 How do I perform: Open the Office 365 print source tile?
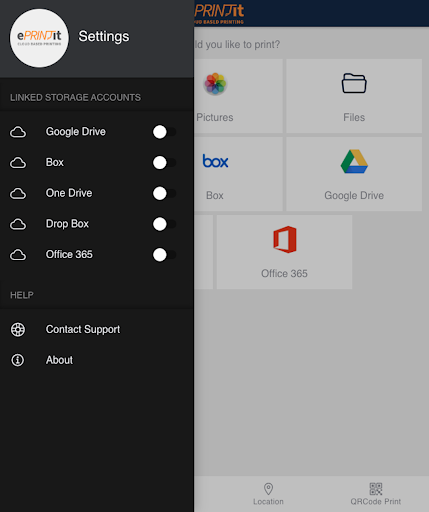click(284, 252)
